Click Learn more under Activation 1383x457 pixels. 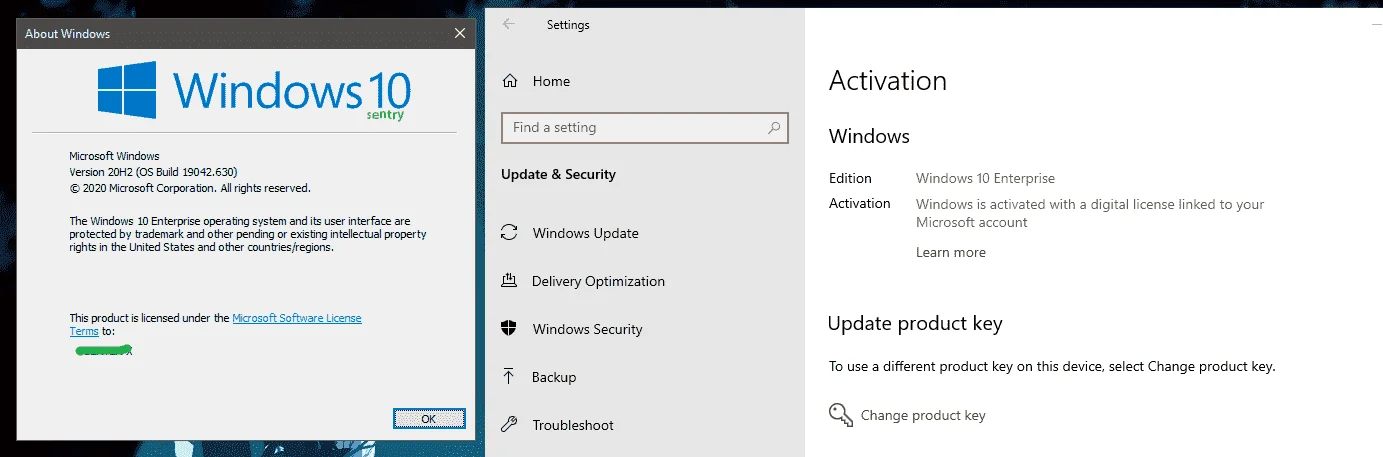tap(951, 252)
